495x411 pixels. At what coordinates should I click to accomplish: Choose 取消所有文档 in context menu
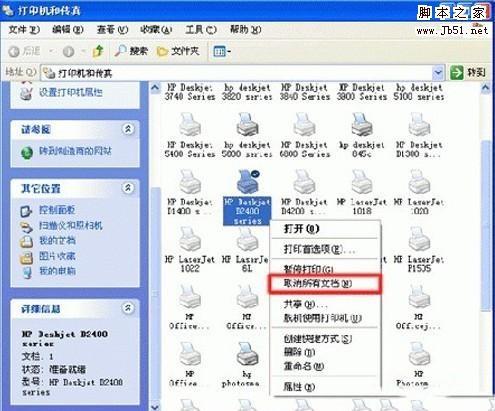[325, 284]
